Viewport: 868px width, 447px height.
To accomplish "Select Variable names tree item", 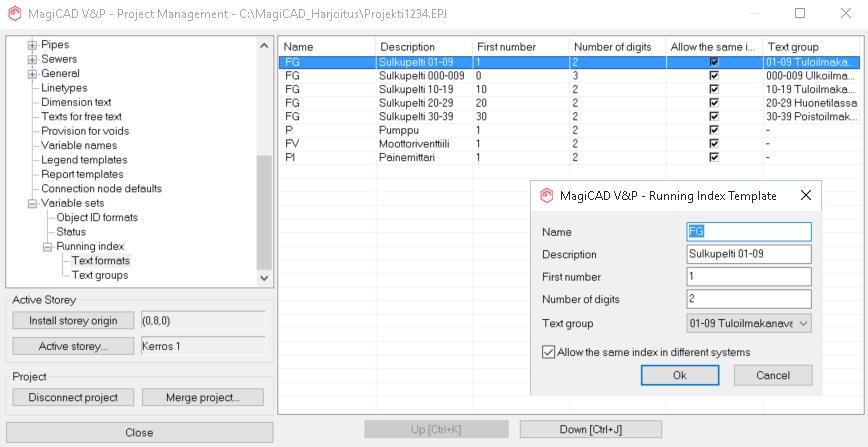I will [x=79, y=146].
